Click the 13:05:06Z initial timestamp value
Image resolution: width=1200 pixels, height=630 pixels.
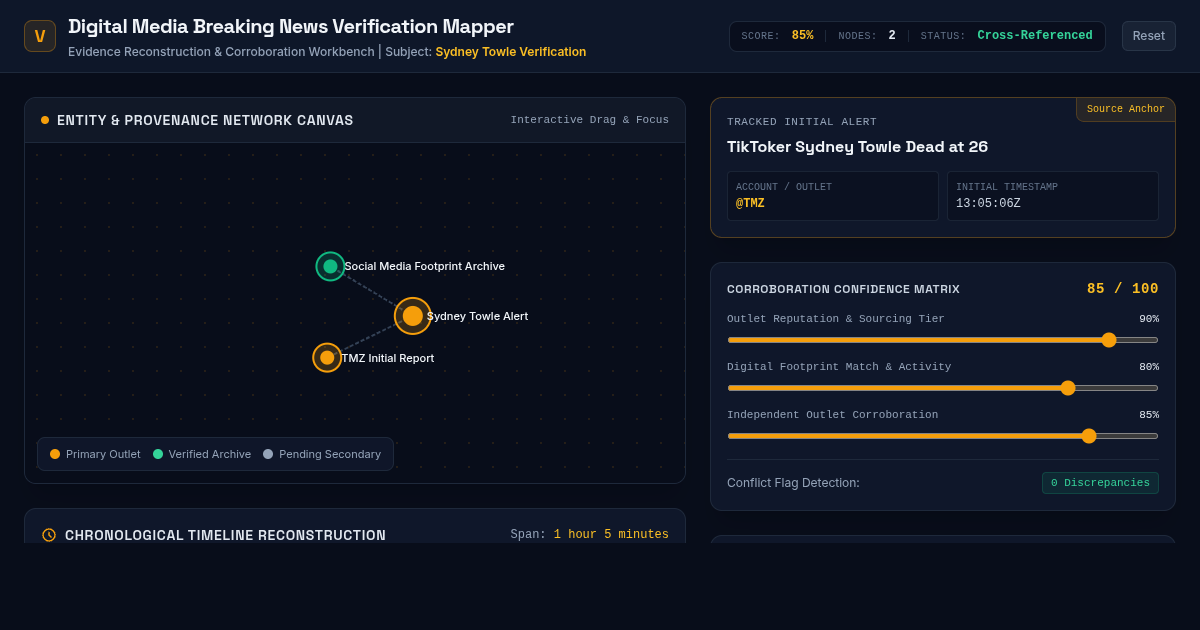click(x=988, y=204)
